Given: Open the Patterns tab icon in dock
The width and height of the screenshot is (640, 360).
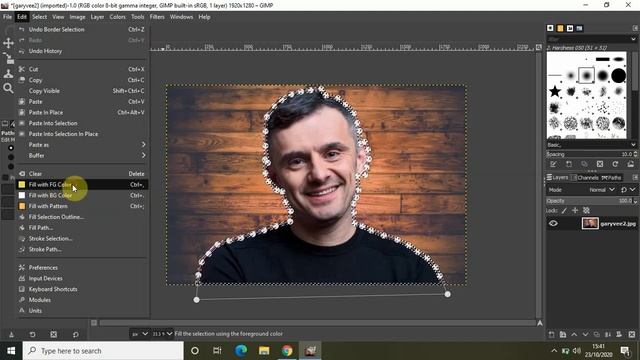Looking at the screenshot, I should [x=560, y=28].
